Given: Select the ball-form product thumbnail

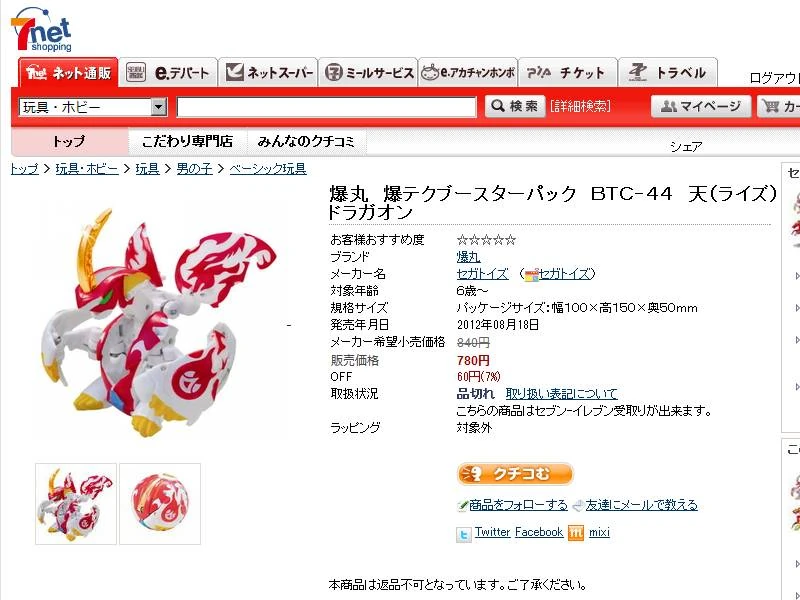Looking at the screenshot, I should point(160,504).
